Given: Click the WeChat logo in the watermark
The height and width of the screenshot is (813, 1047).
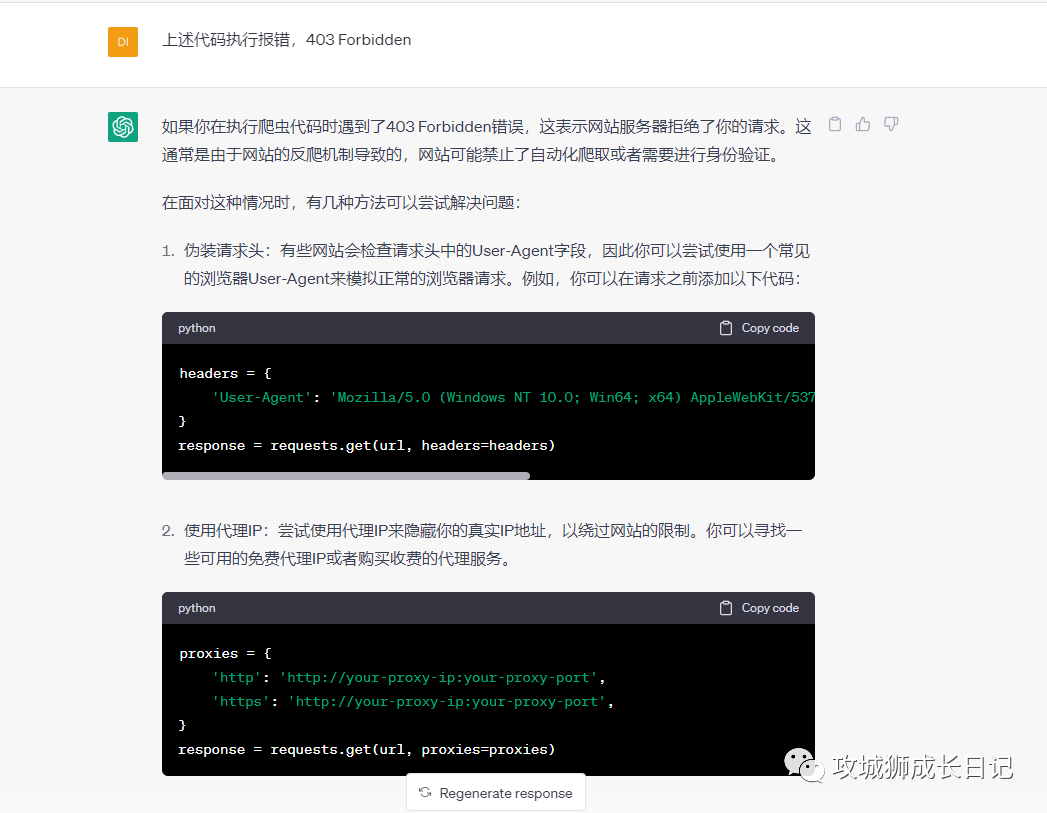Looking at the screenshot, I should point(805,766).
